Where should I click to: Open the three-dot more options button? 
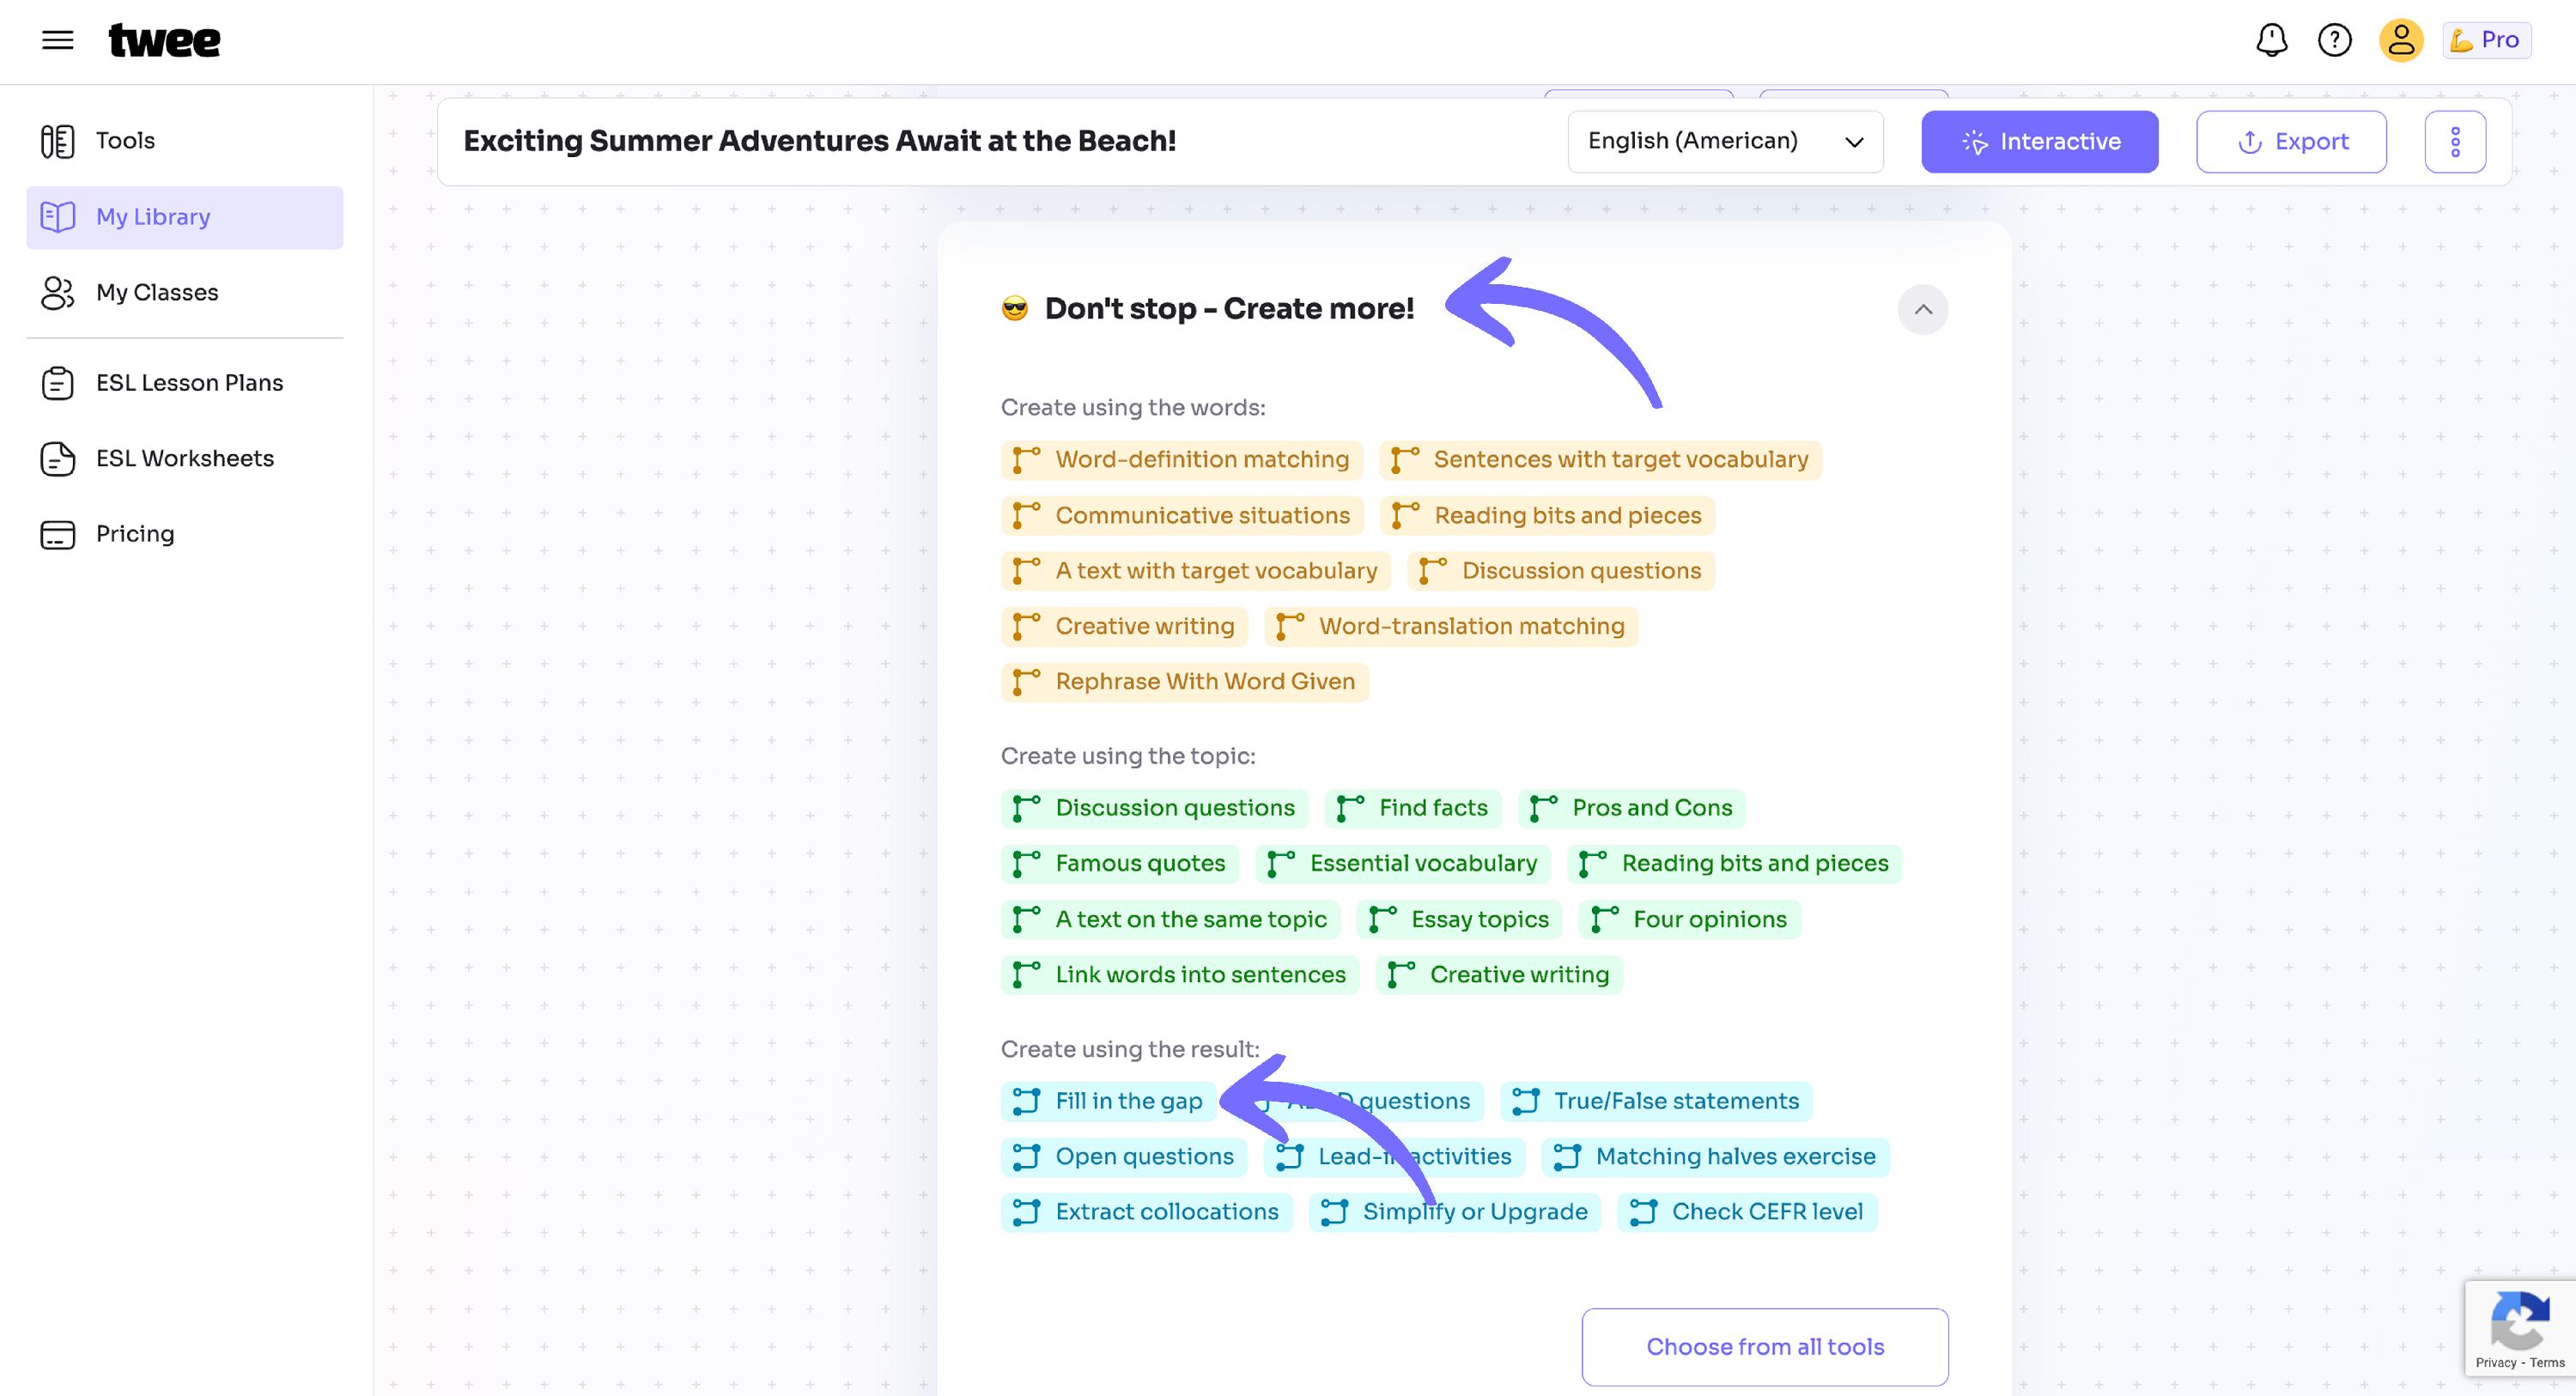click(x=2455, y=142)
